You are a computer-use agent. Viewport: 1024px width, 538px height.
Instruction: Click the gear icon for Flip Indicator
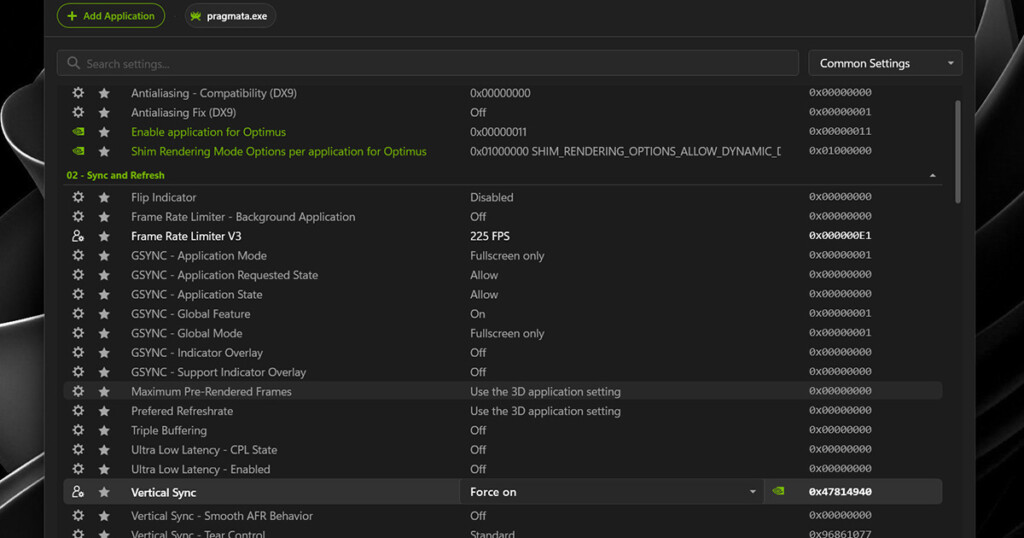[x=78, y=197]
